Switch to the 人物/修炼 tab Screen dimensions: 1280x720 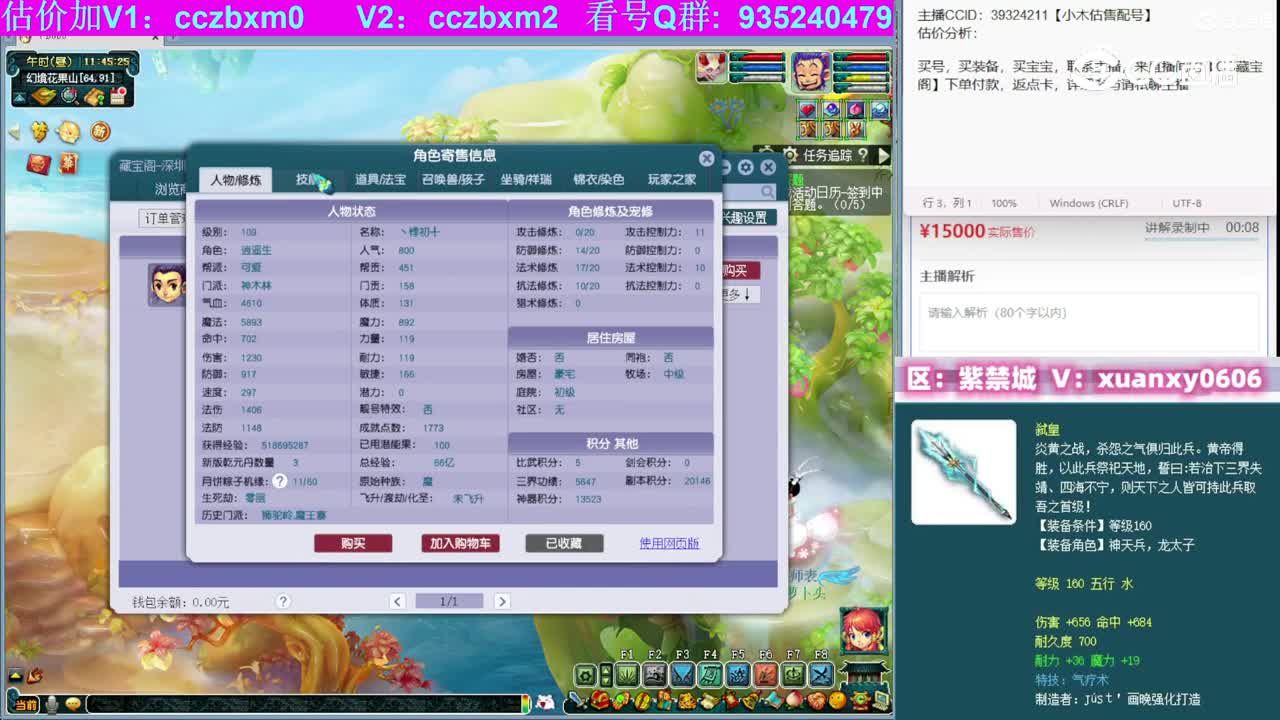coord(236,180)
